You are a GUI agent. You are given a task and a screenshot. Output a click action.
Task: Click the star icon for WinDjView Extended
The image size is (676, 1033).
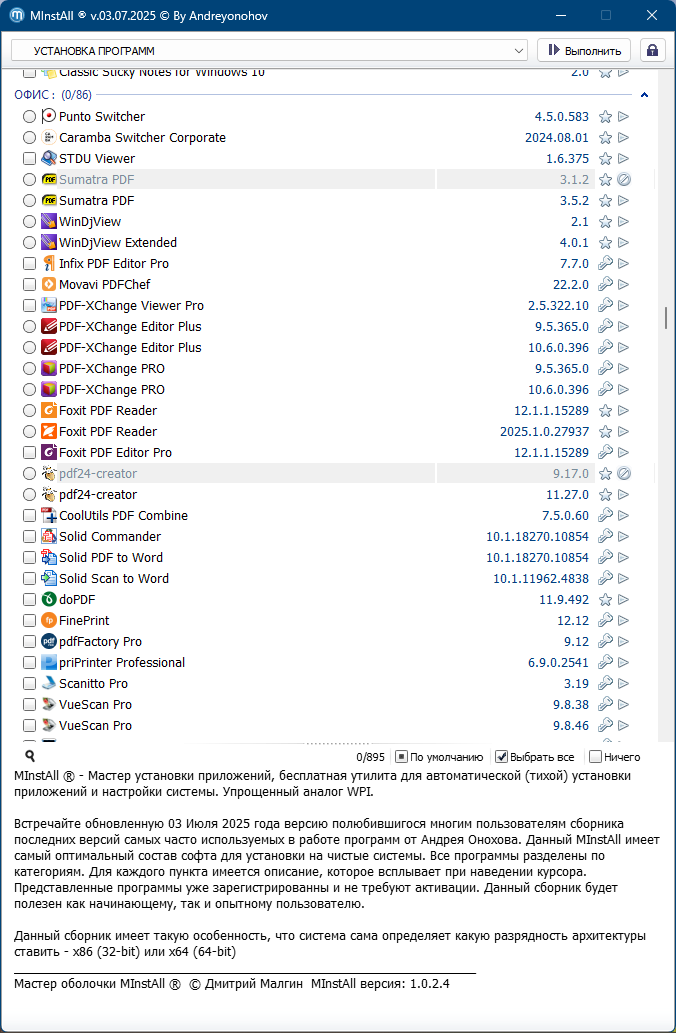[605, 242]
